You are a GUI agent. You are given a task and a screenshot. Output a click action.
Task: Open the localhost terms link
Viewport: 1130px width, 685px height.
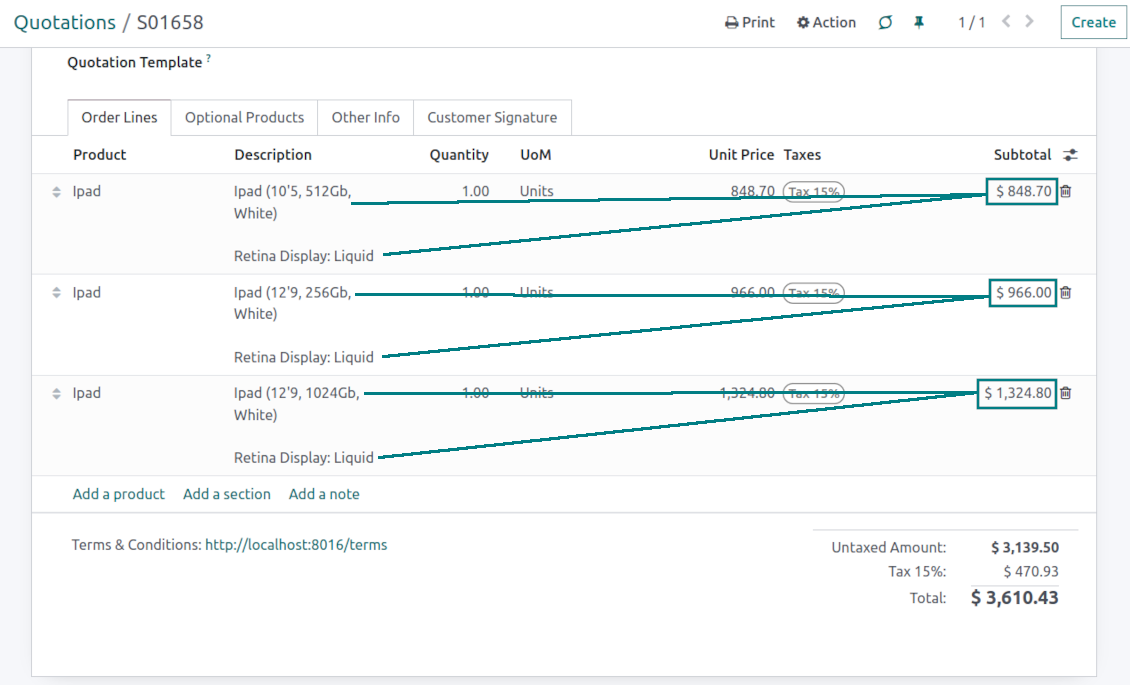coord(296,545)
